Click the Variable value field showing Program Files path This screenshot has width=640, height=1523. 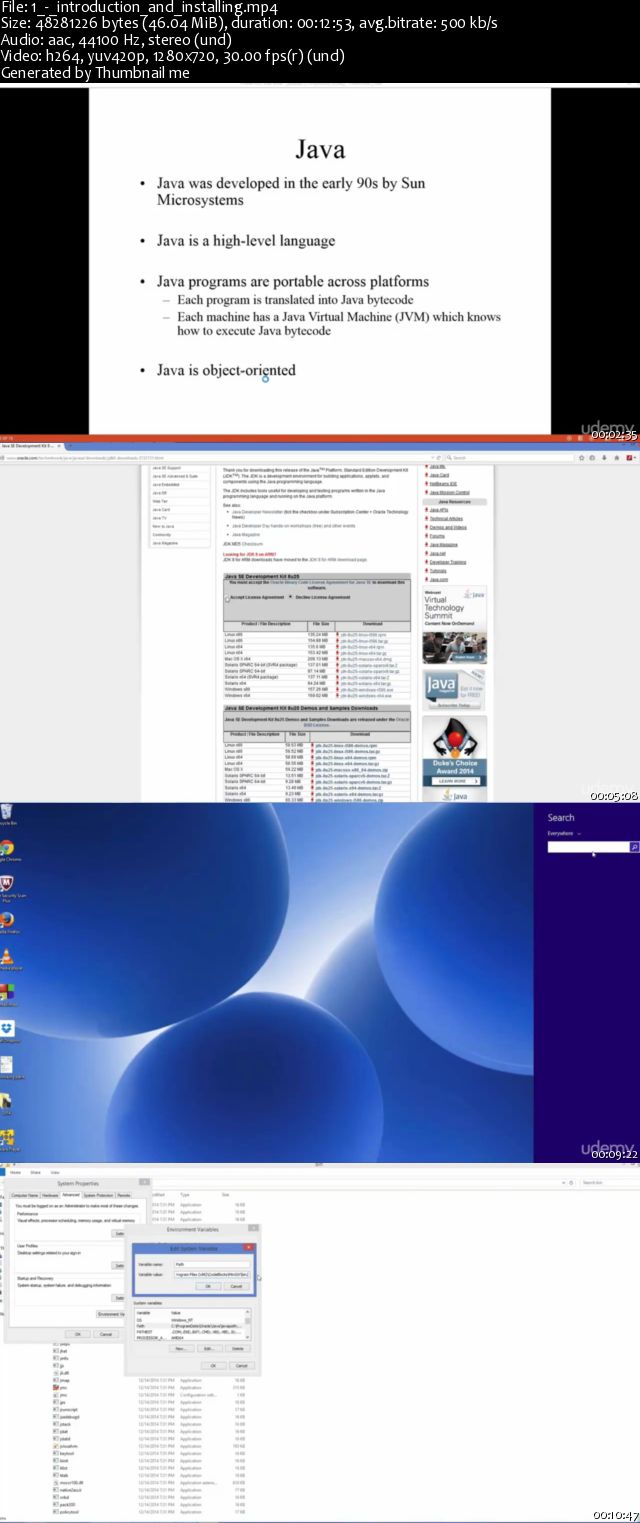(211, 1274)
